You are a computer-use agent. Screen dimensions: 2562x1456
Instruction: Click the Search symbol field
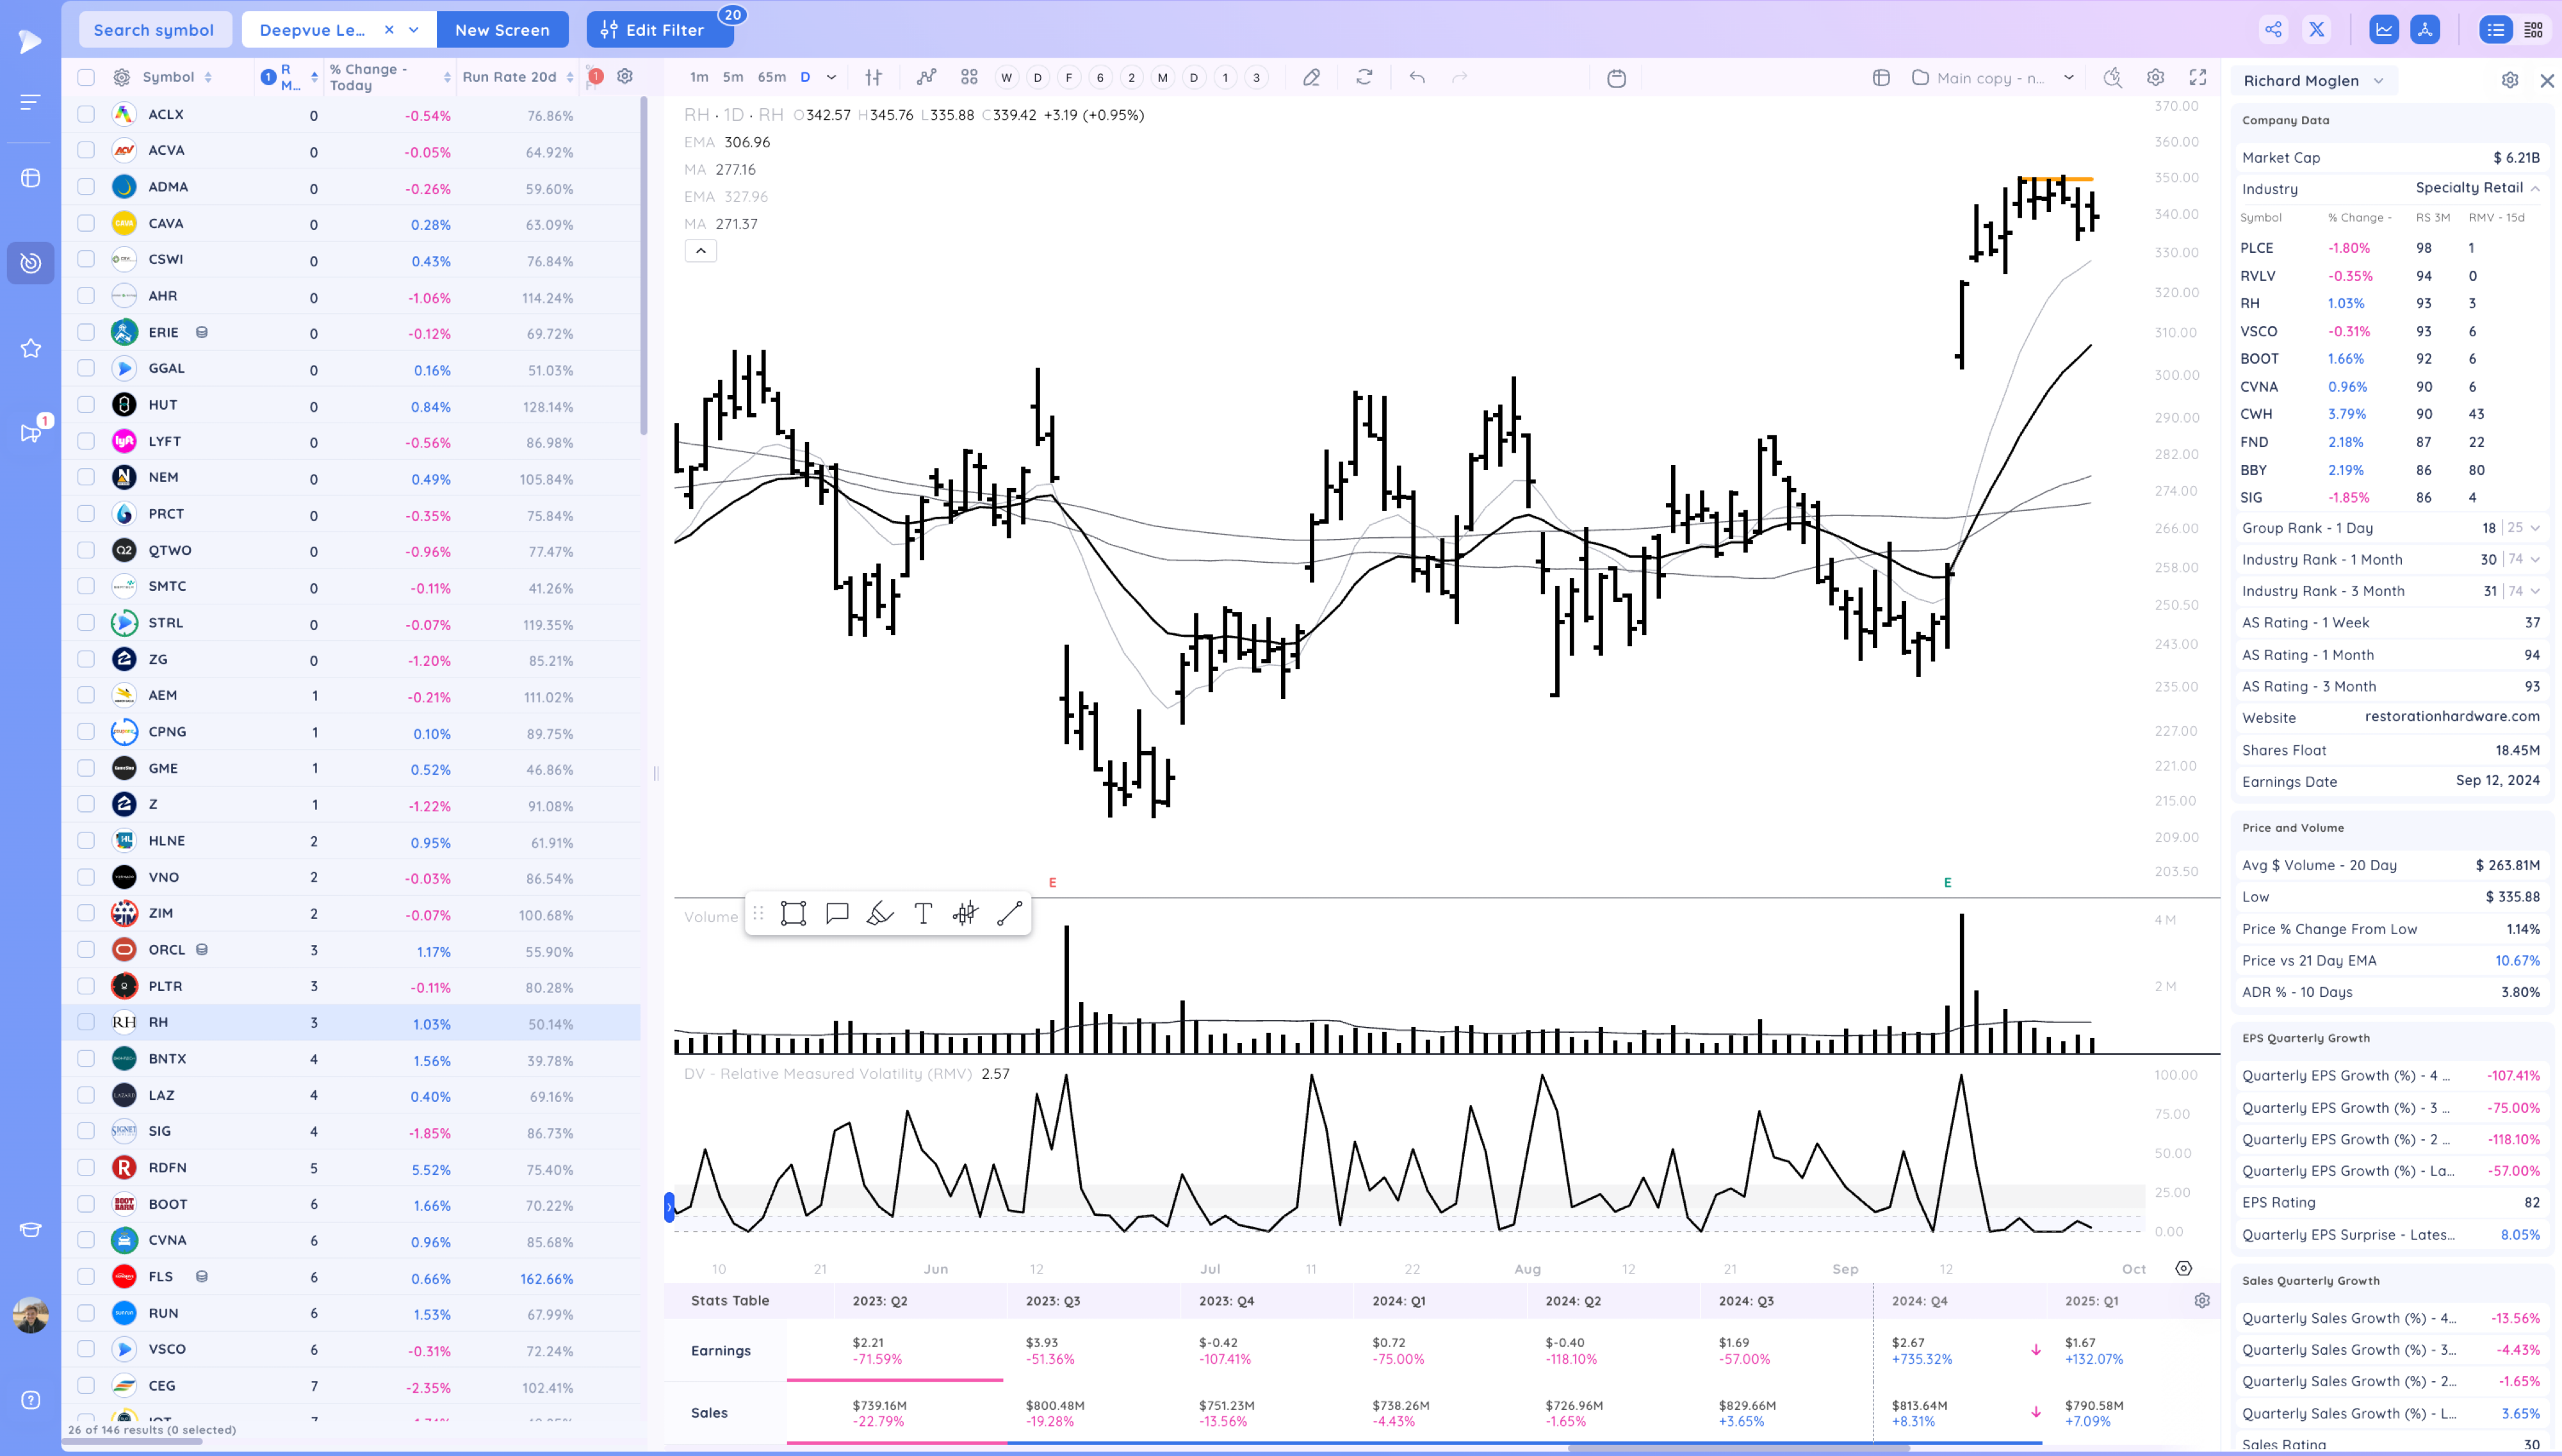pyautogui.click(x=154, y=30)
